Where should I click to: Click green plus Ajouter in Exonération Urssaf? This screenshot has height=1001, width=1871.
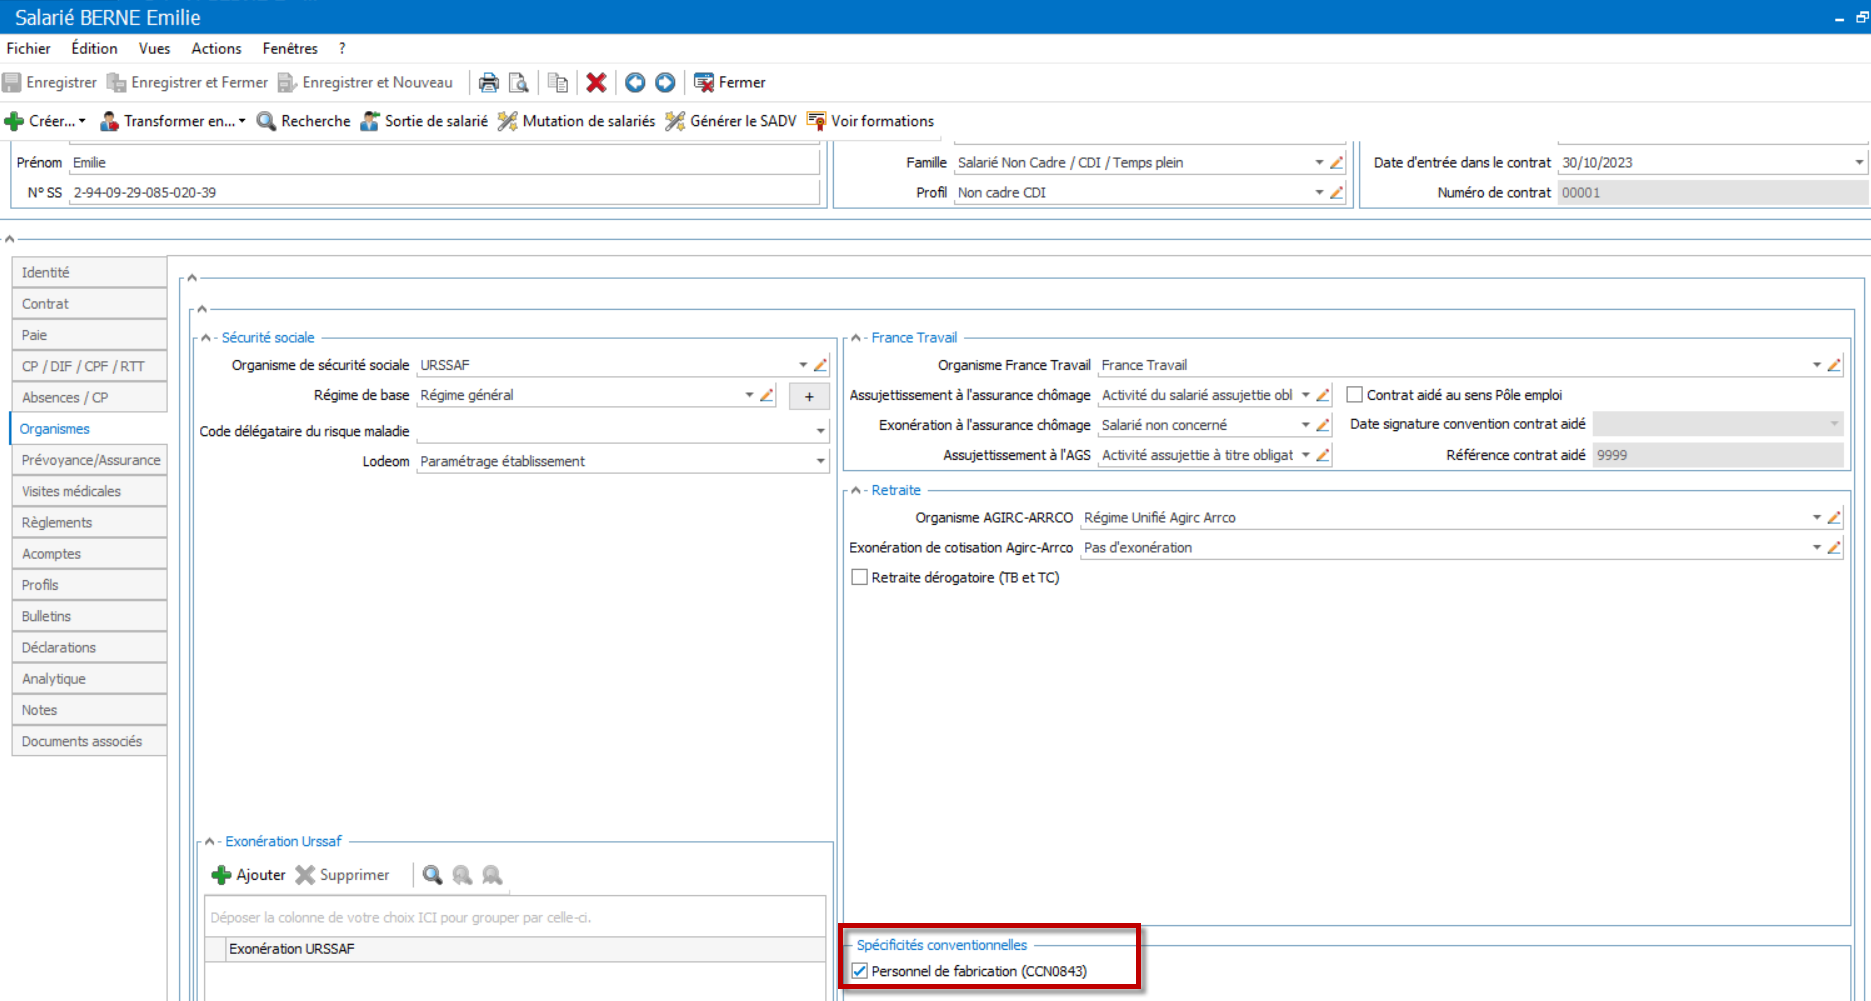221,875
